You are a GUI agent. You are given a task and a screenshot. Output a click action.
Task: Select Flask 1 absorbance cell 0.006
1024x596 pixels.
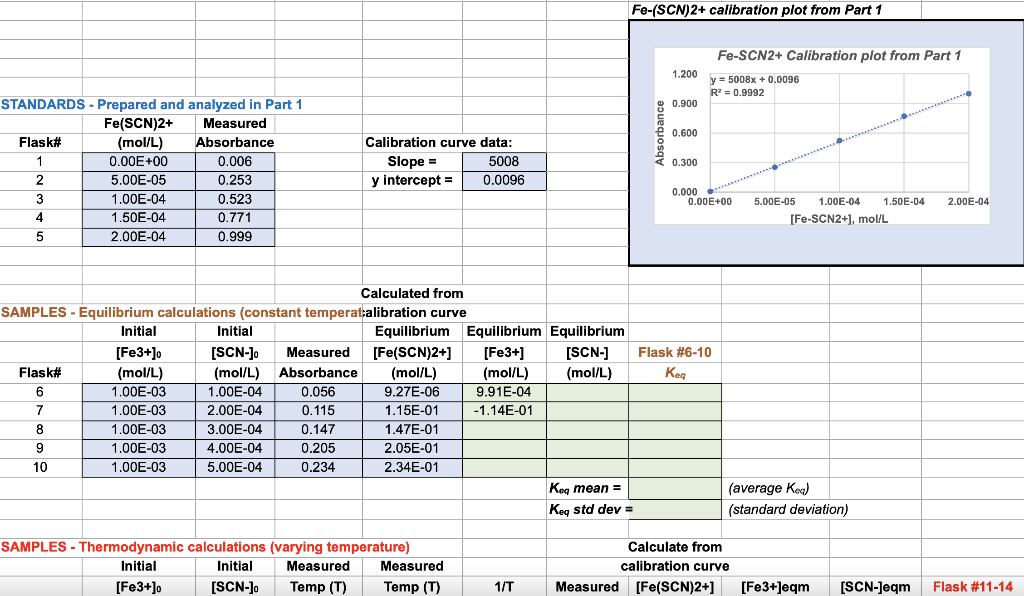click(x=234, y=160)
